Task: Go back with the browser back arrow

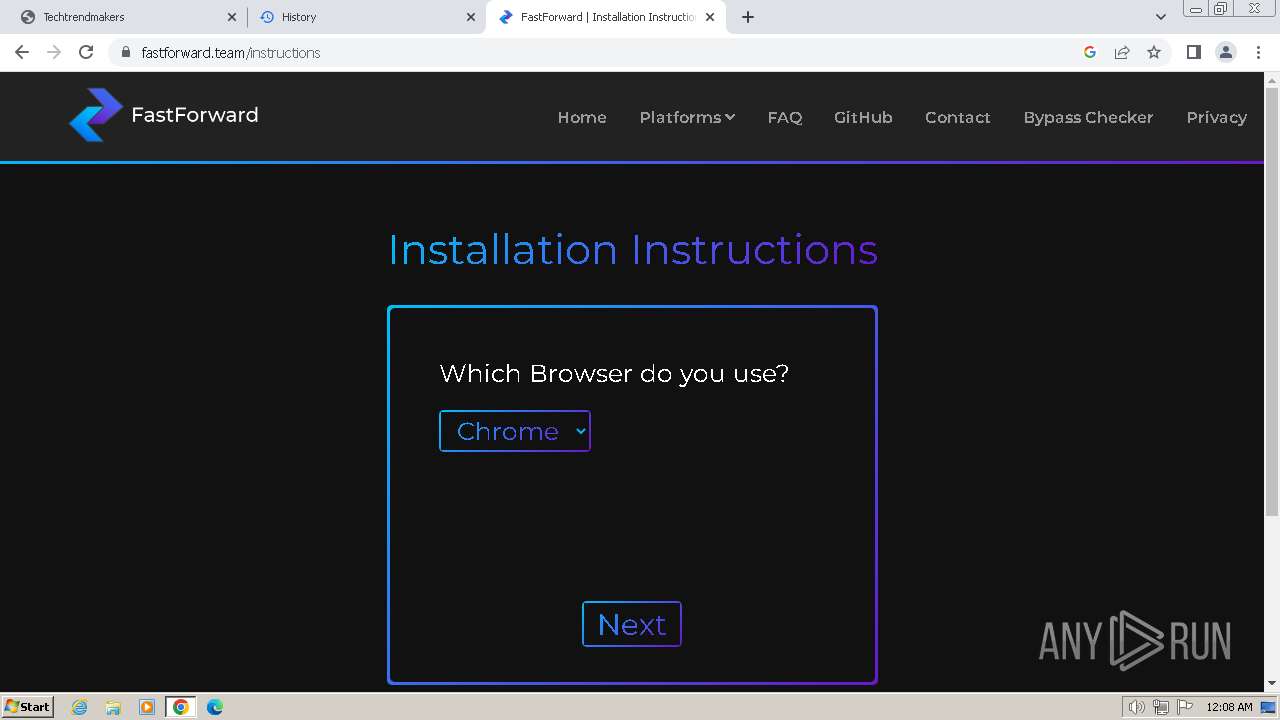Action: point(22,52)
